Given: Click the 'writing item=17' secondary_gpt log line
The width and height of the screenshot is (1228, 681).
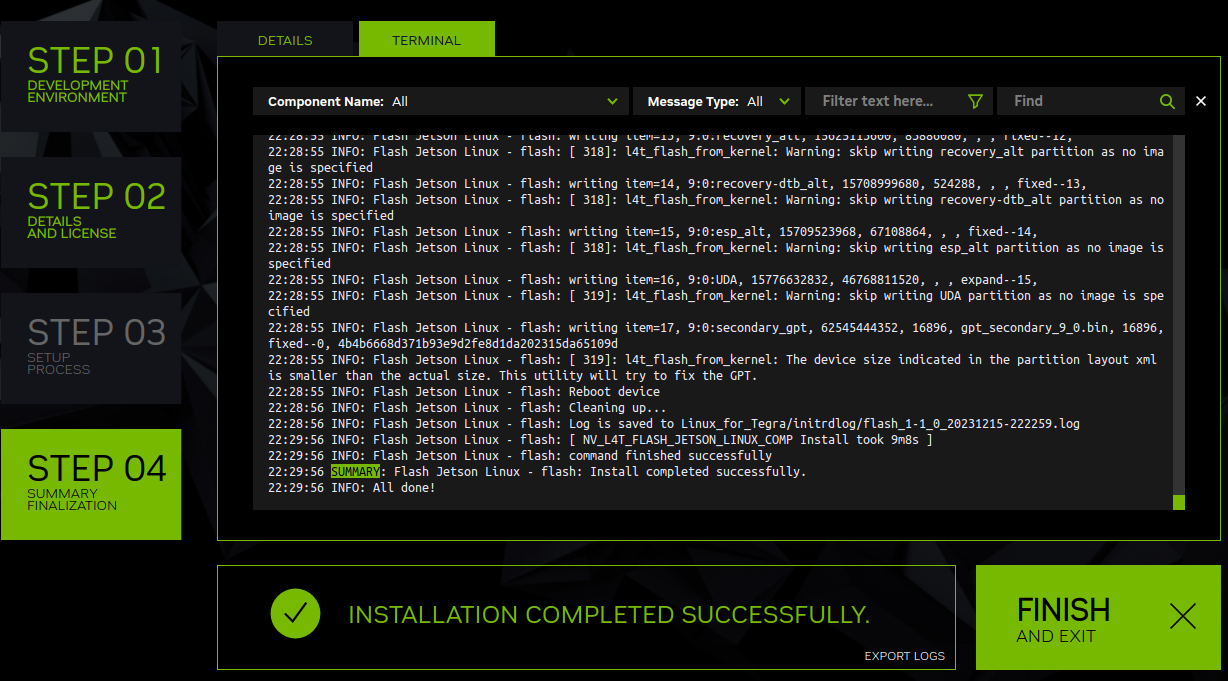Looking at the screenshot, I should pos(716,336).
